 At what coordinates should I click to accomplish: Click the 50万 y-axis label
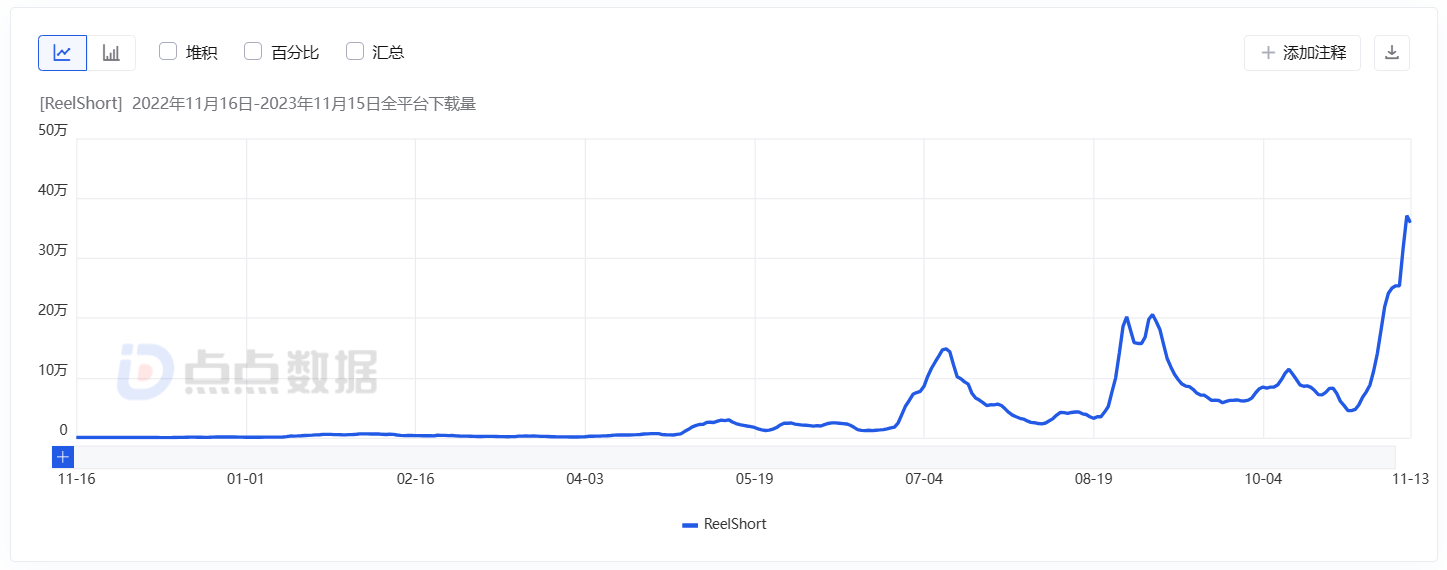click(53, 130)
